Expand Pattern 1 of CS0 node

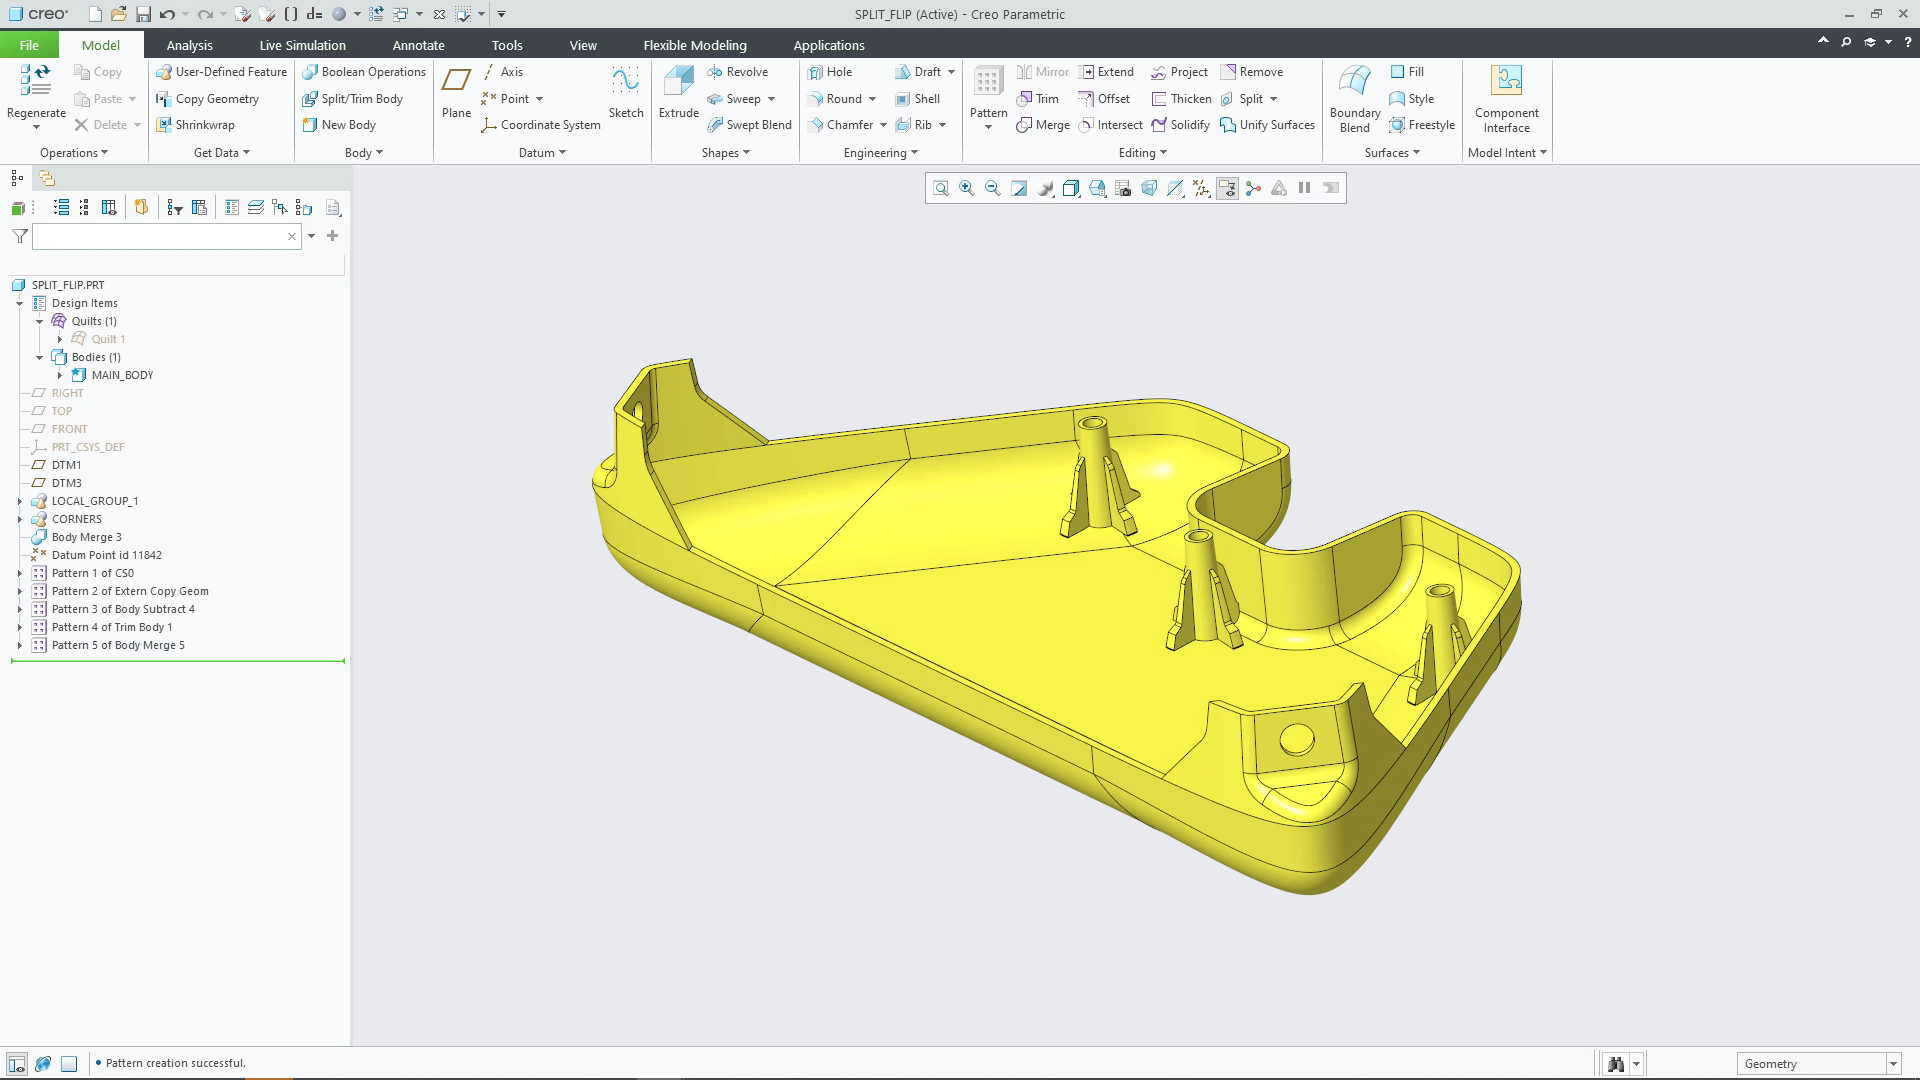pos(19,573)
